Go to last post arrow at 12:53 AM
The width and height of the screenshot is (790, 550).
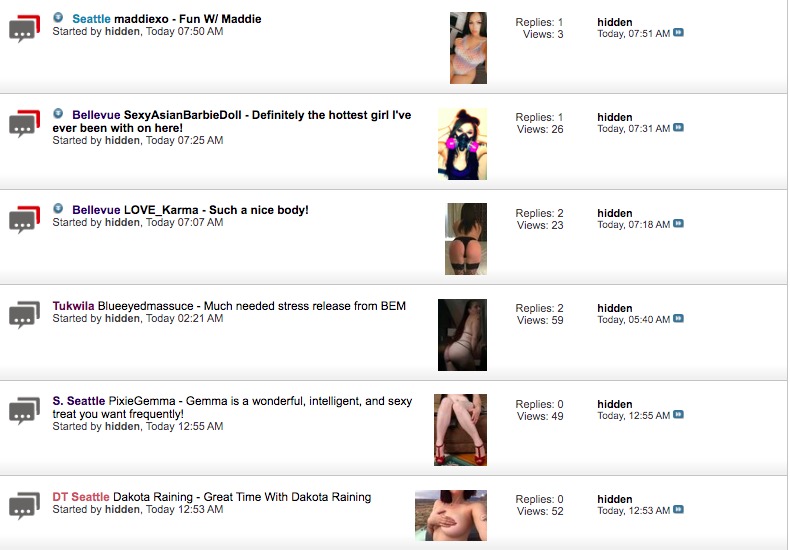(x=678, y=510)
